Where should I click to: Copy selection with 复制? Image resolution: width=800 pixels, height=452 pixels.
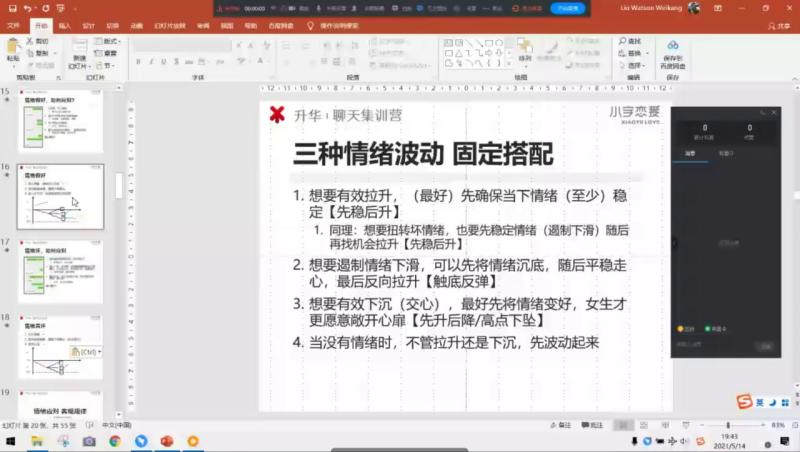pyautogui.click(x=38, y=53)
